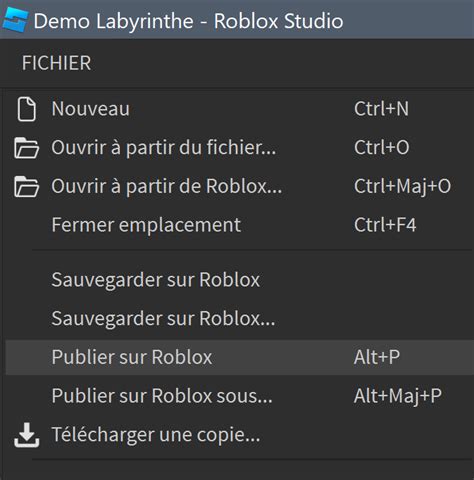Screen dimensions: 474x480
Task: Choose Nouveau to create a new place
Action: click(240, 109)
